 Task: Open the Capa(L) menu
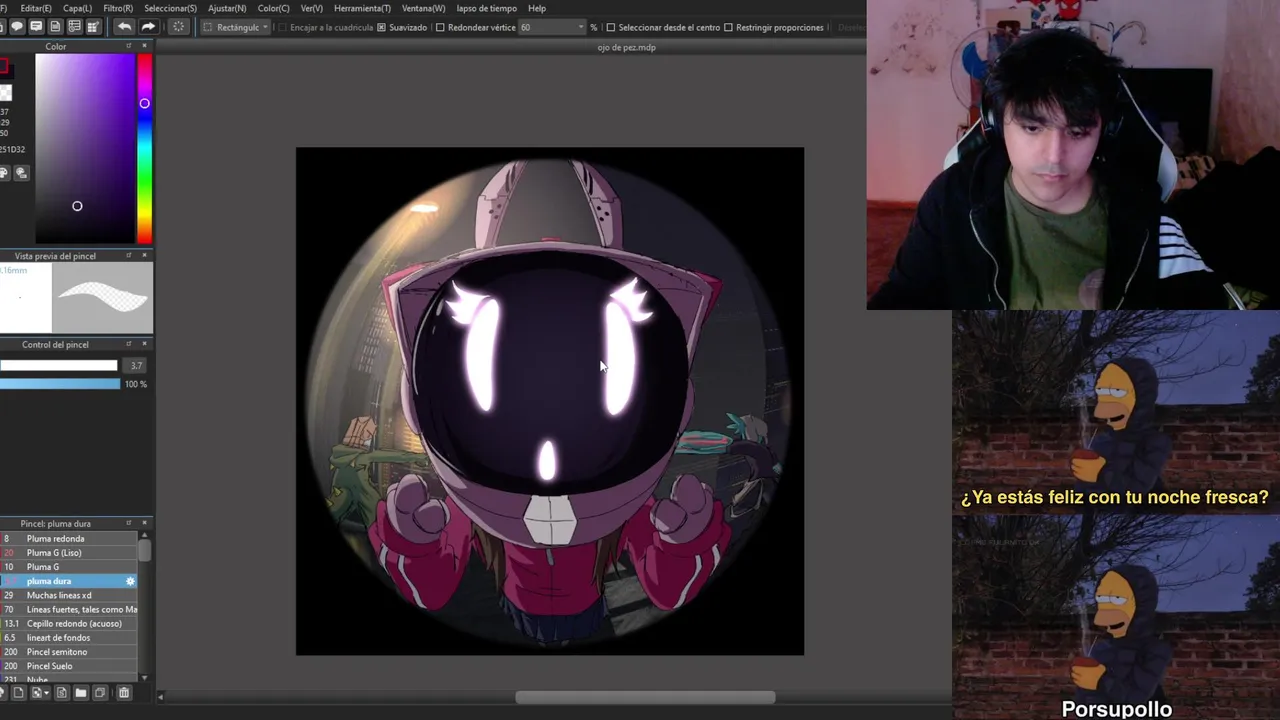(77, 8)
